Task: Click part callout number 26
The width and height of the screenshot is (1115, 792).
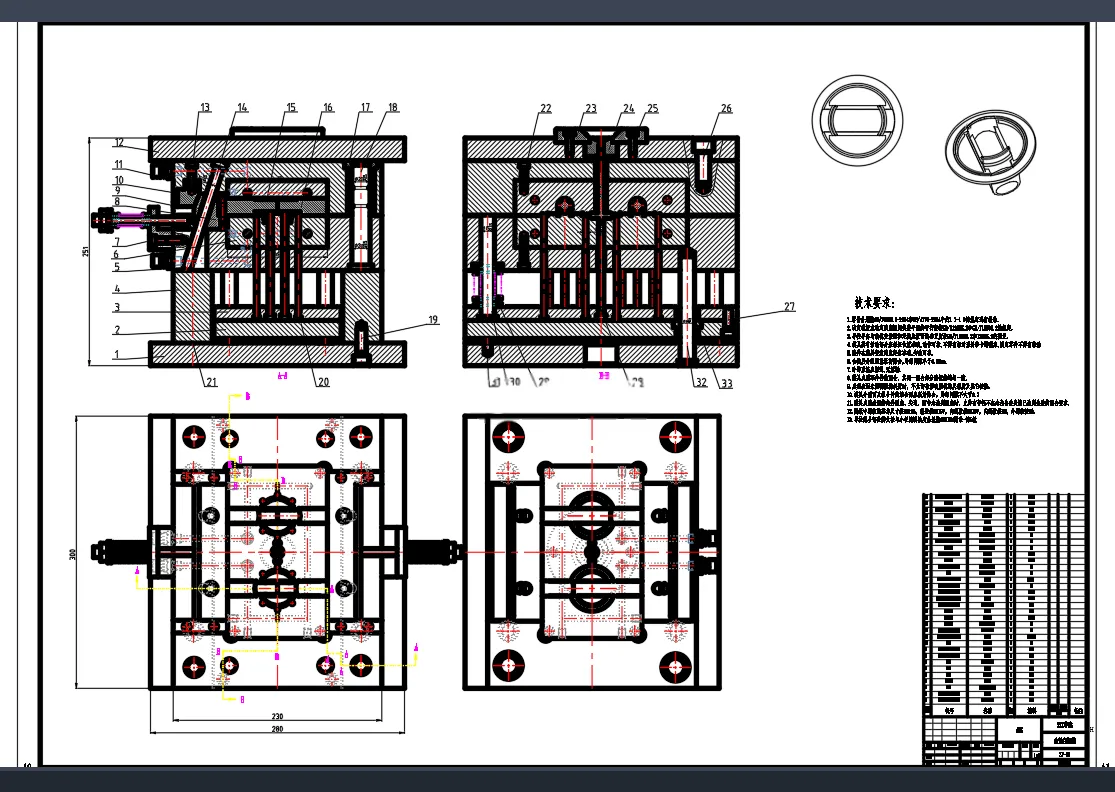Action: (x=726, y=108)
